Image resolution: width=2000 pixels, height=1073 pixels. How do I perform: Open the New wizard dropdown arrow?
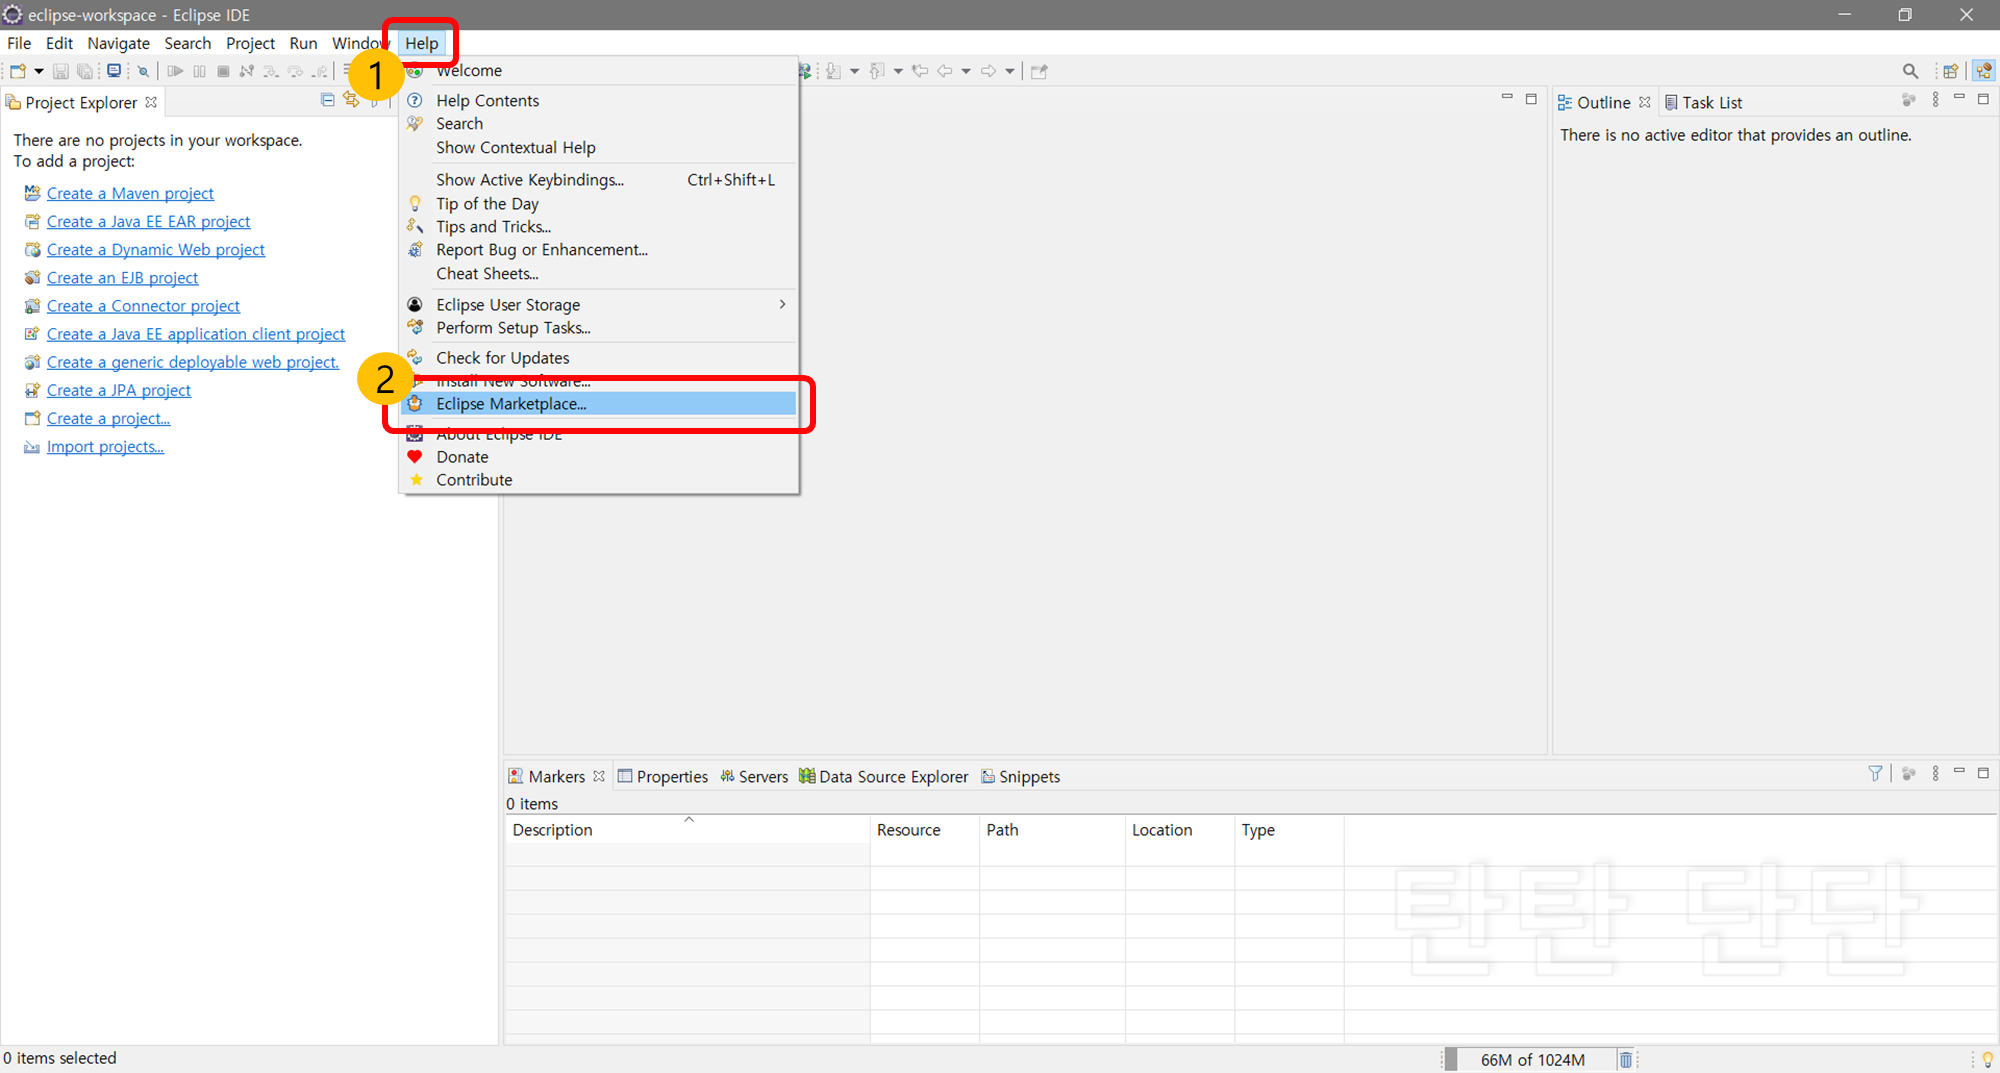pyautogui.click(x=39, y=71)
